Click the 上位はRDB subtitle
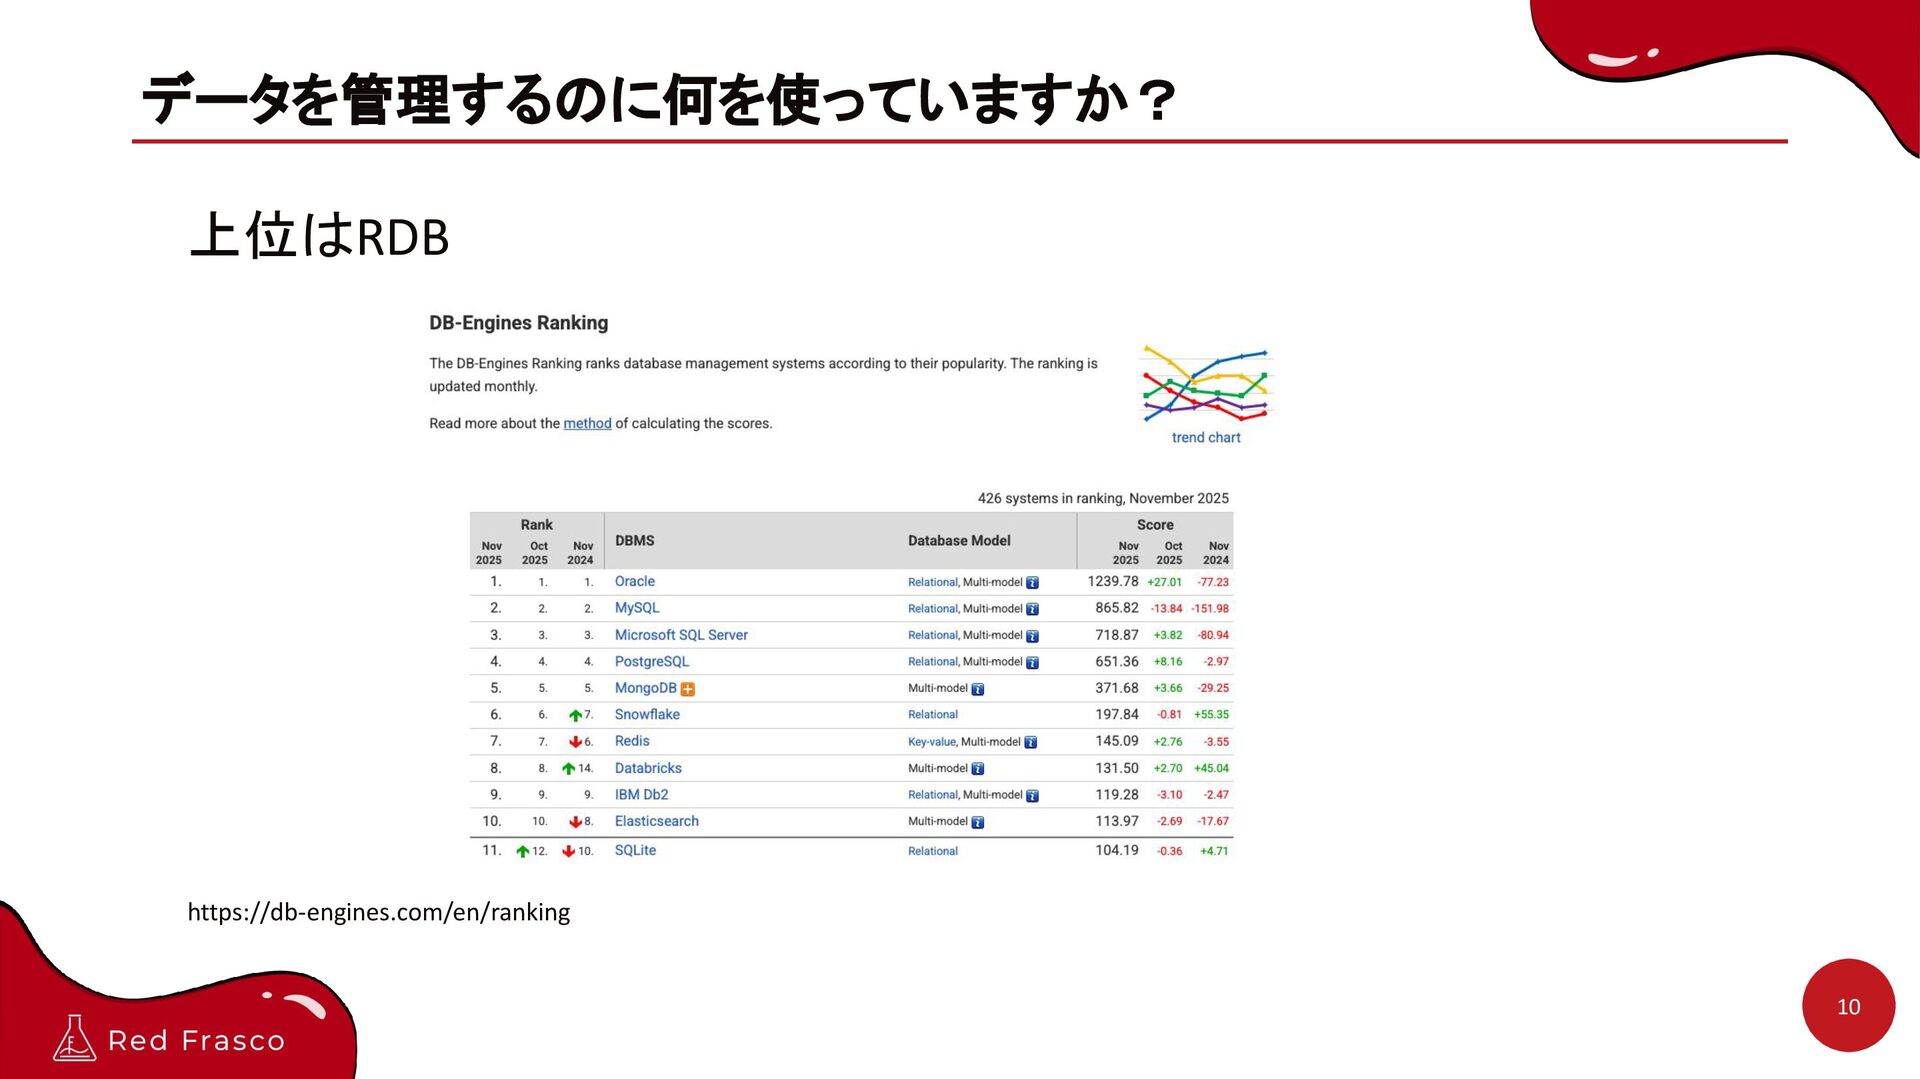Image resolution: width=1920 pixels, height=1079 pixels. coord(319,236)
